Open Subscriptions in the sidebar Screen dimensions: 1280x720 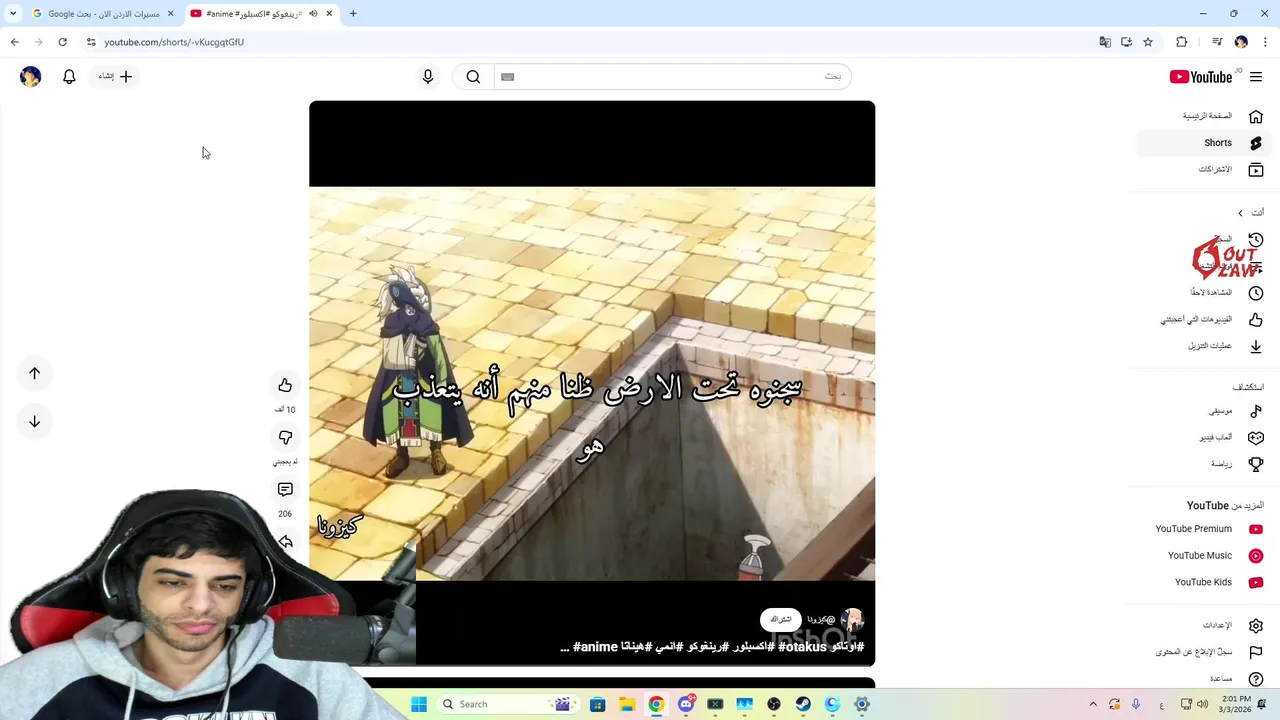(x=1204, y=169)
